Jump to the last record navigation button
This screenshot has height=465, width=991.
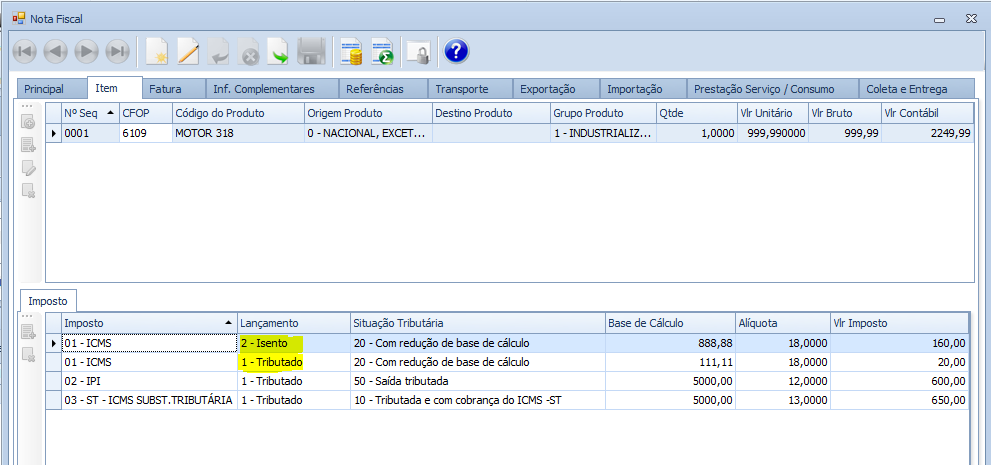point(118,51)
